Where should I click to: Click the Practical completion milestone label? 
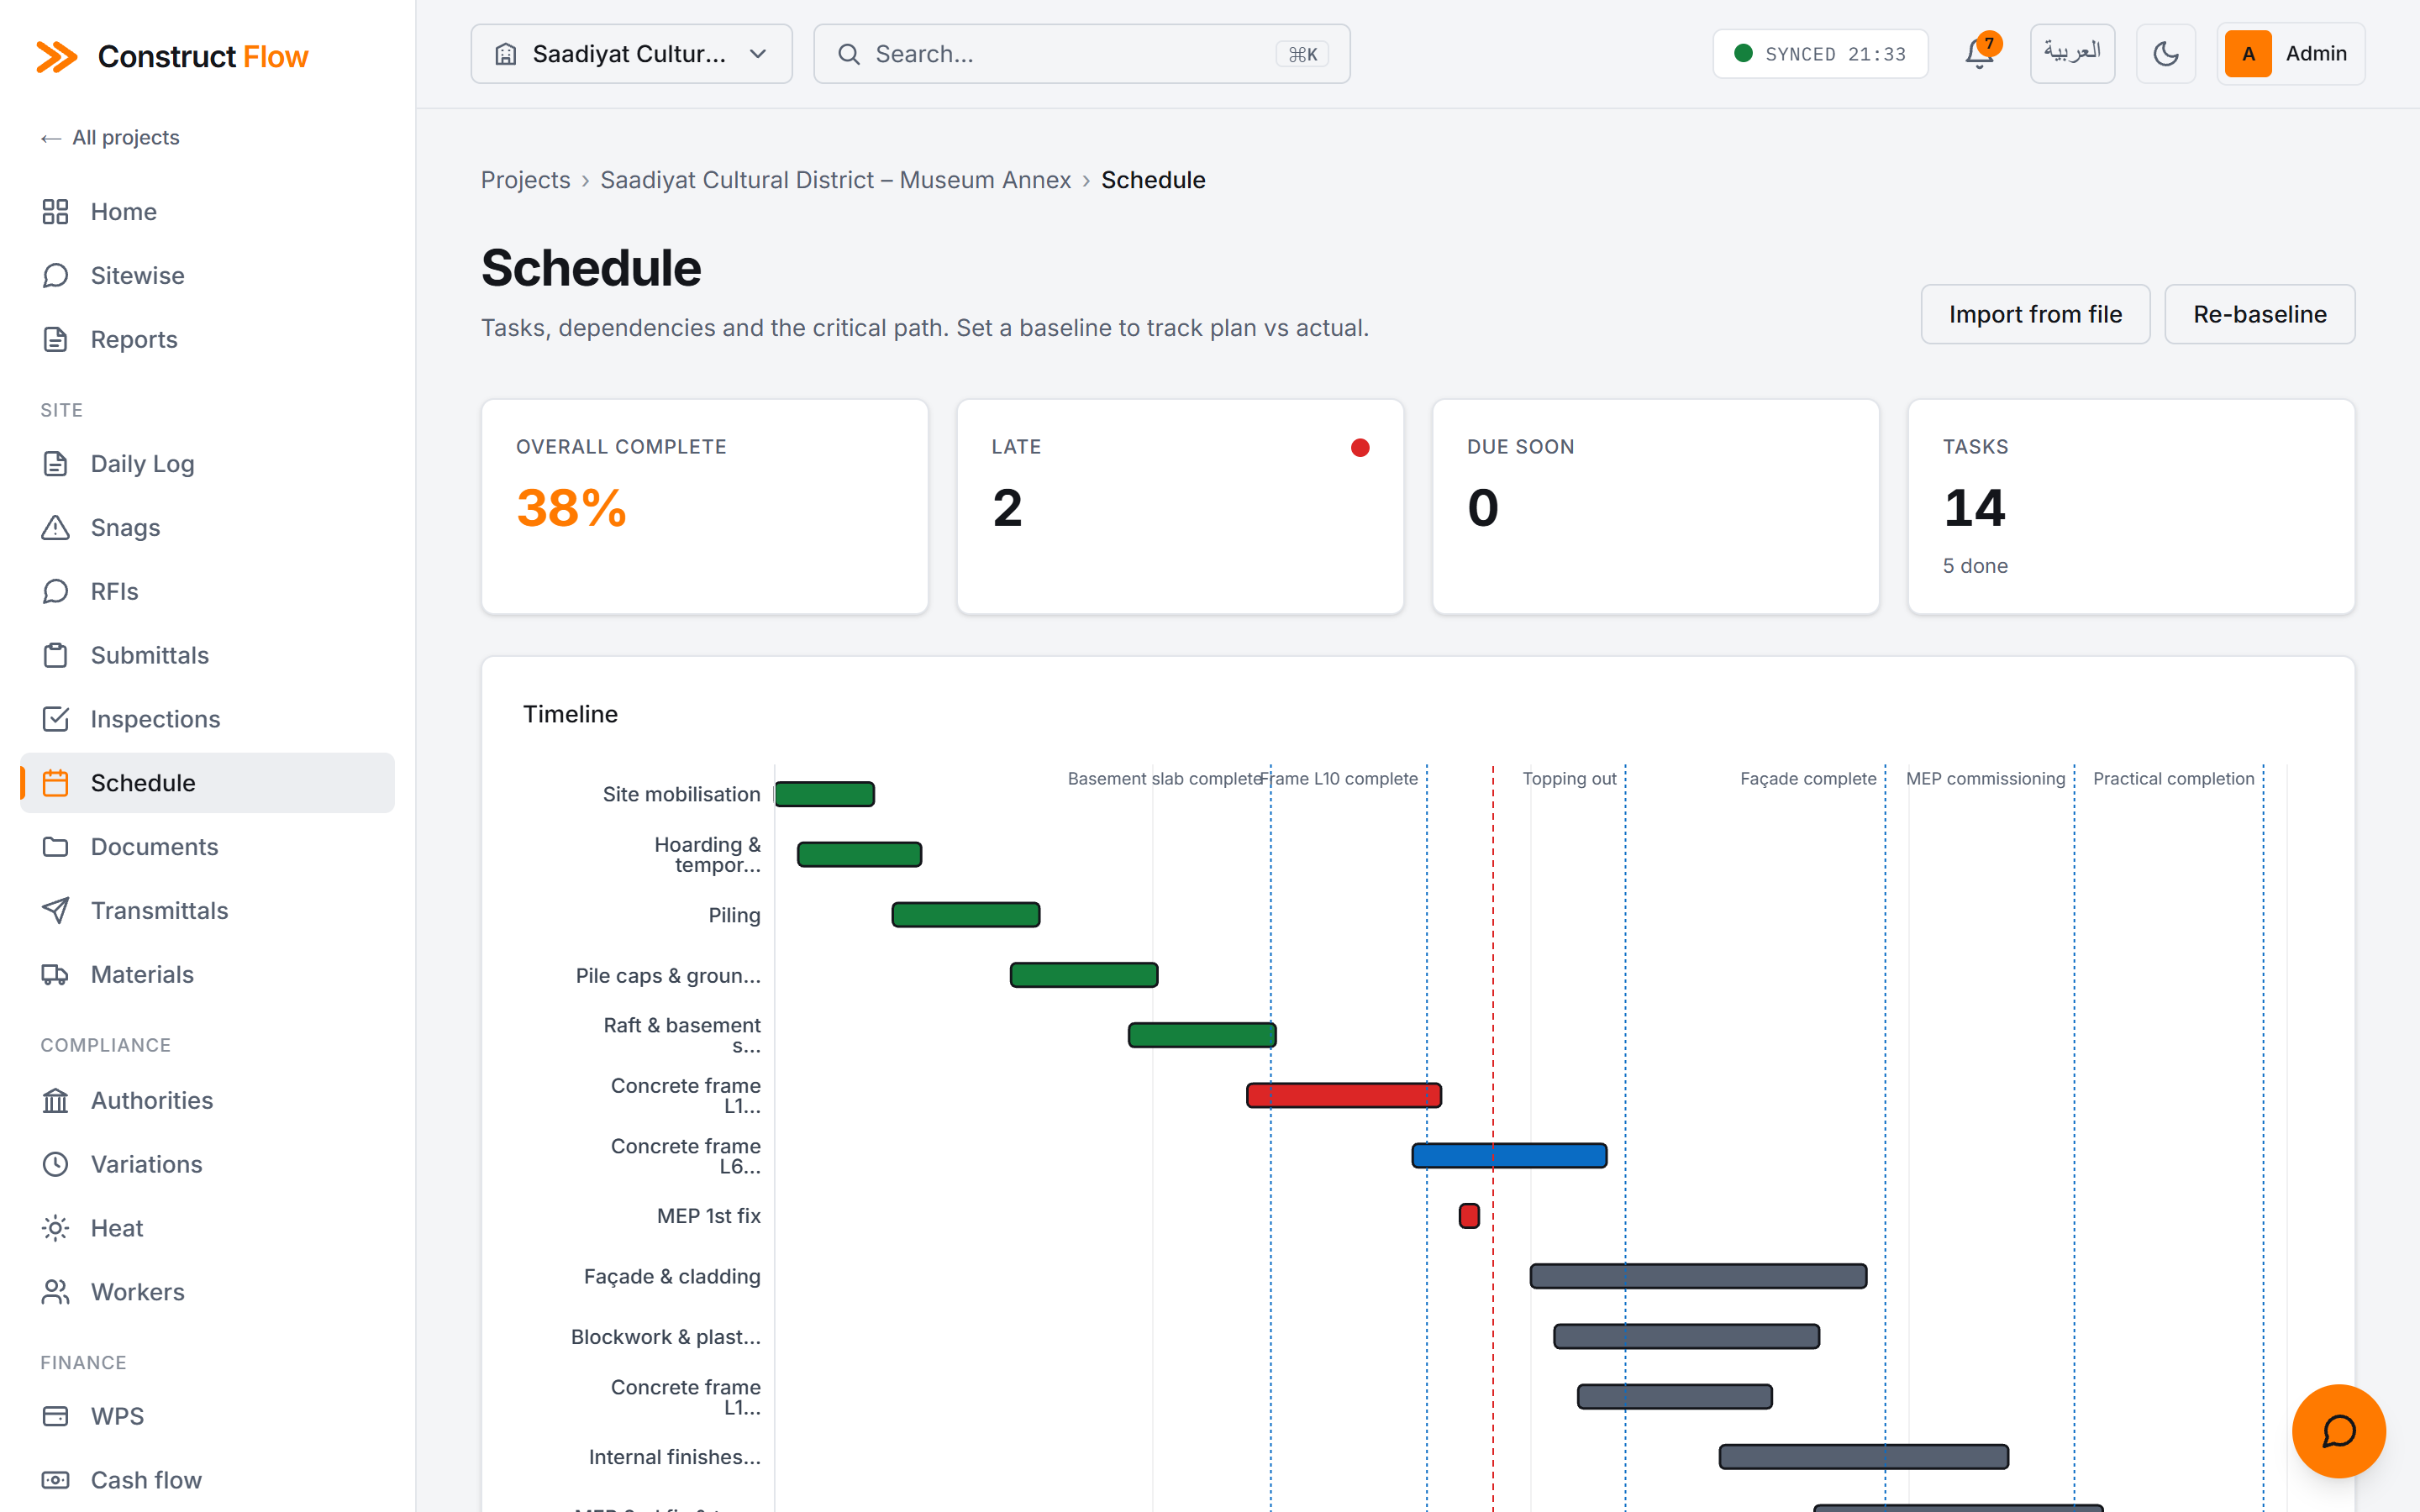click(2174, 779)
